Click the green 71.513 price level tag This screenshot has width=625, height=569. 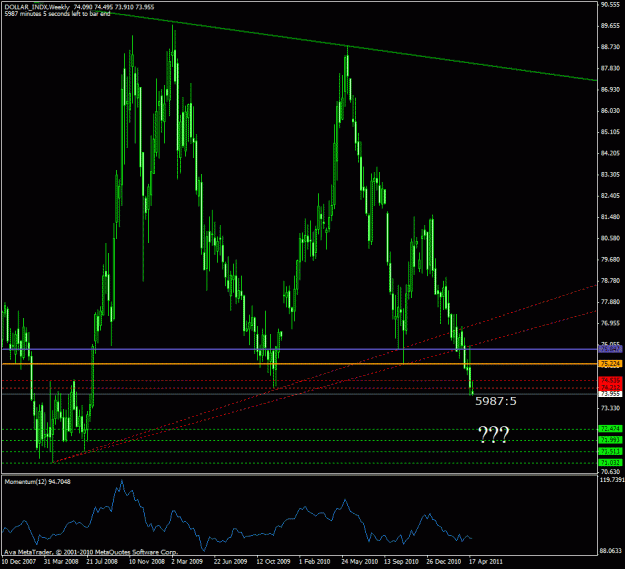click(610, 451)
